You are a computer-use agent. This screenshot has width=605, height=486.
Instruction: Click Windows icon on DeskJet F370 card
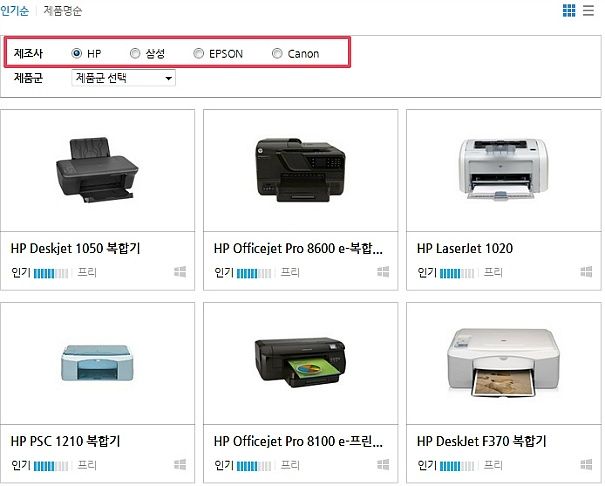pos(586,465)
